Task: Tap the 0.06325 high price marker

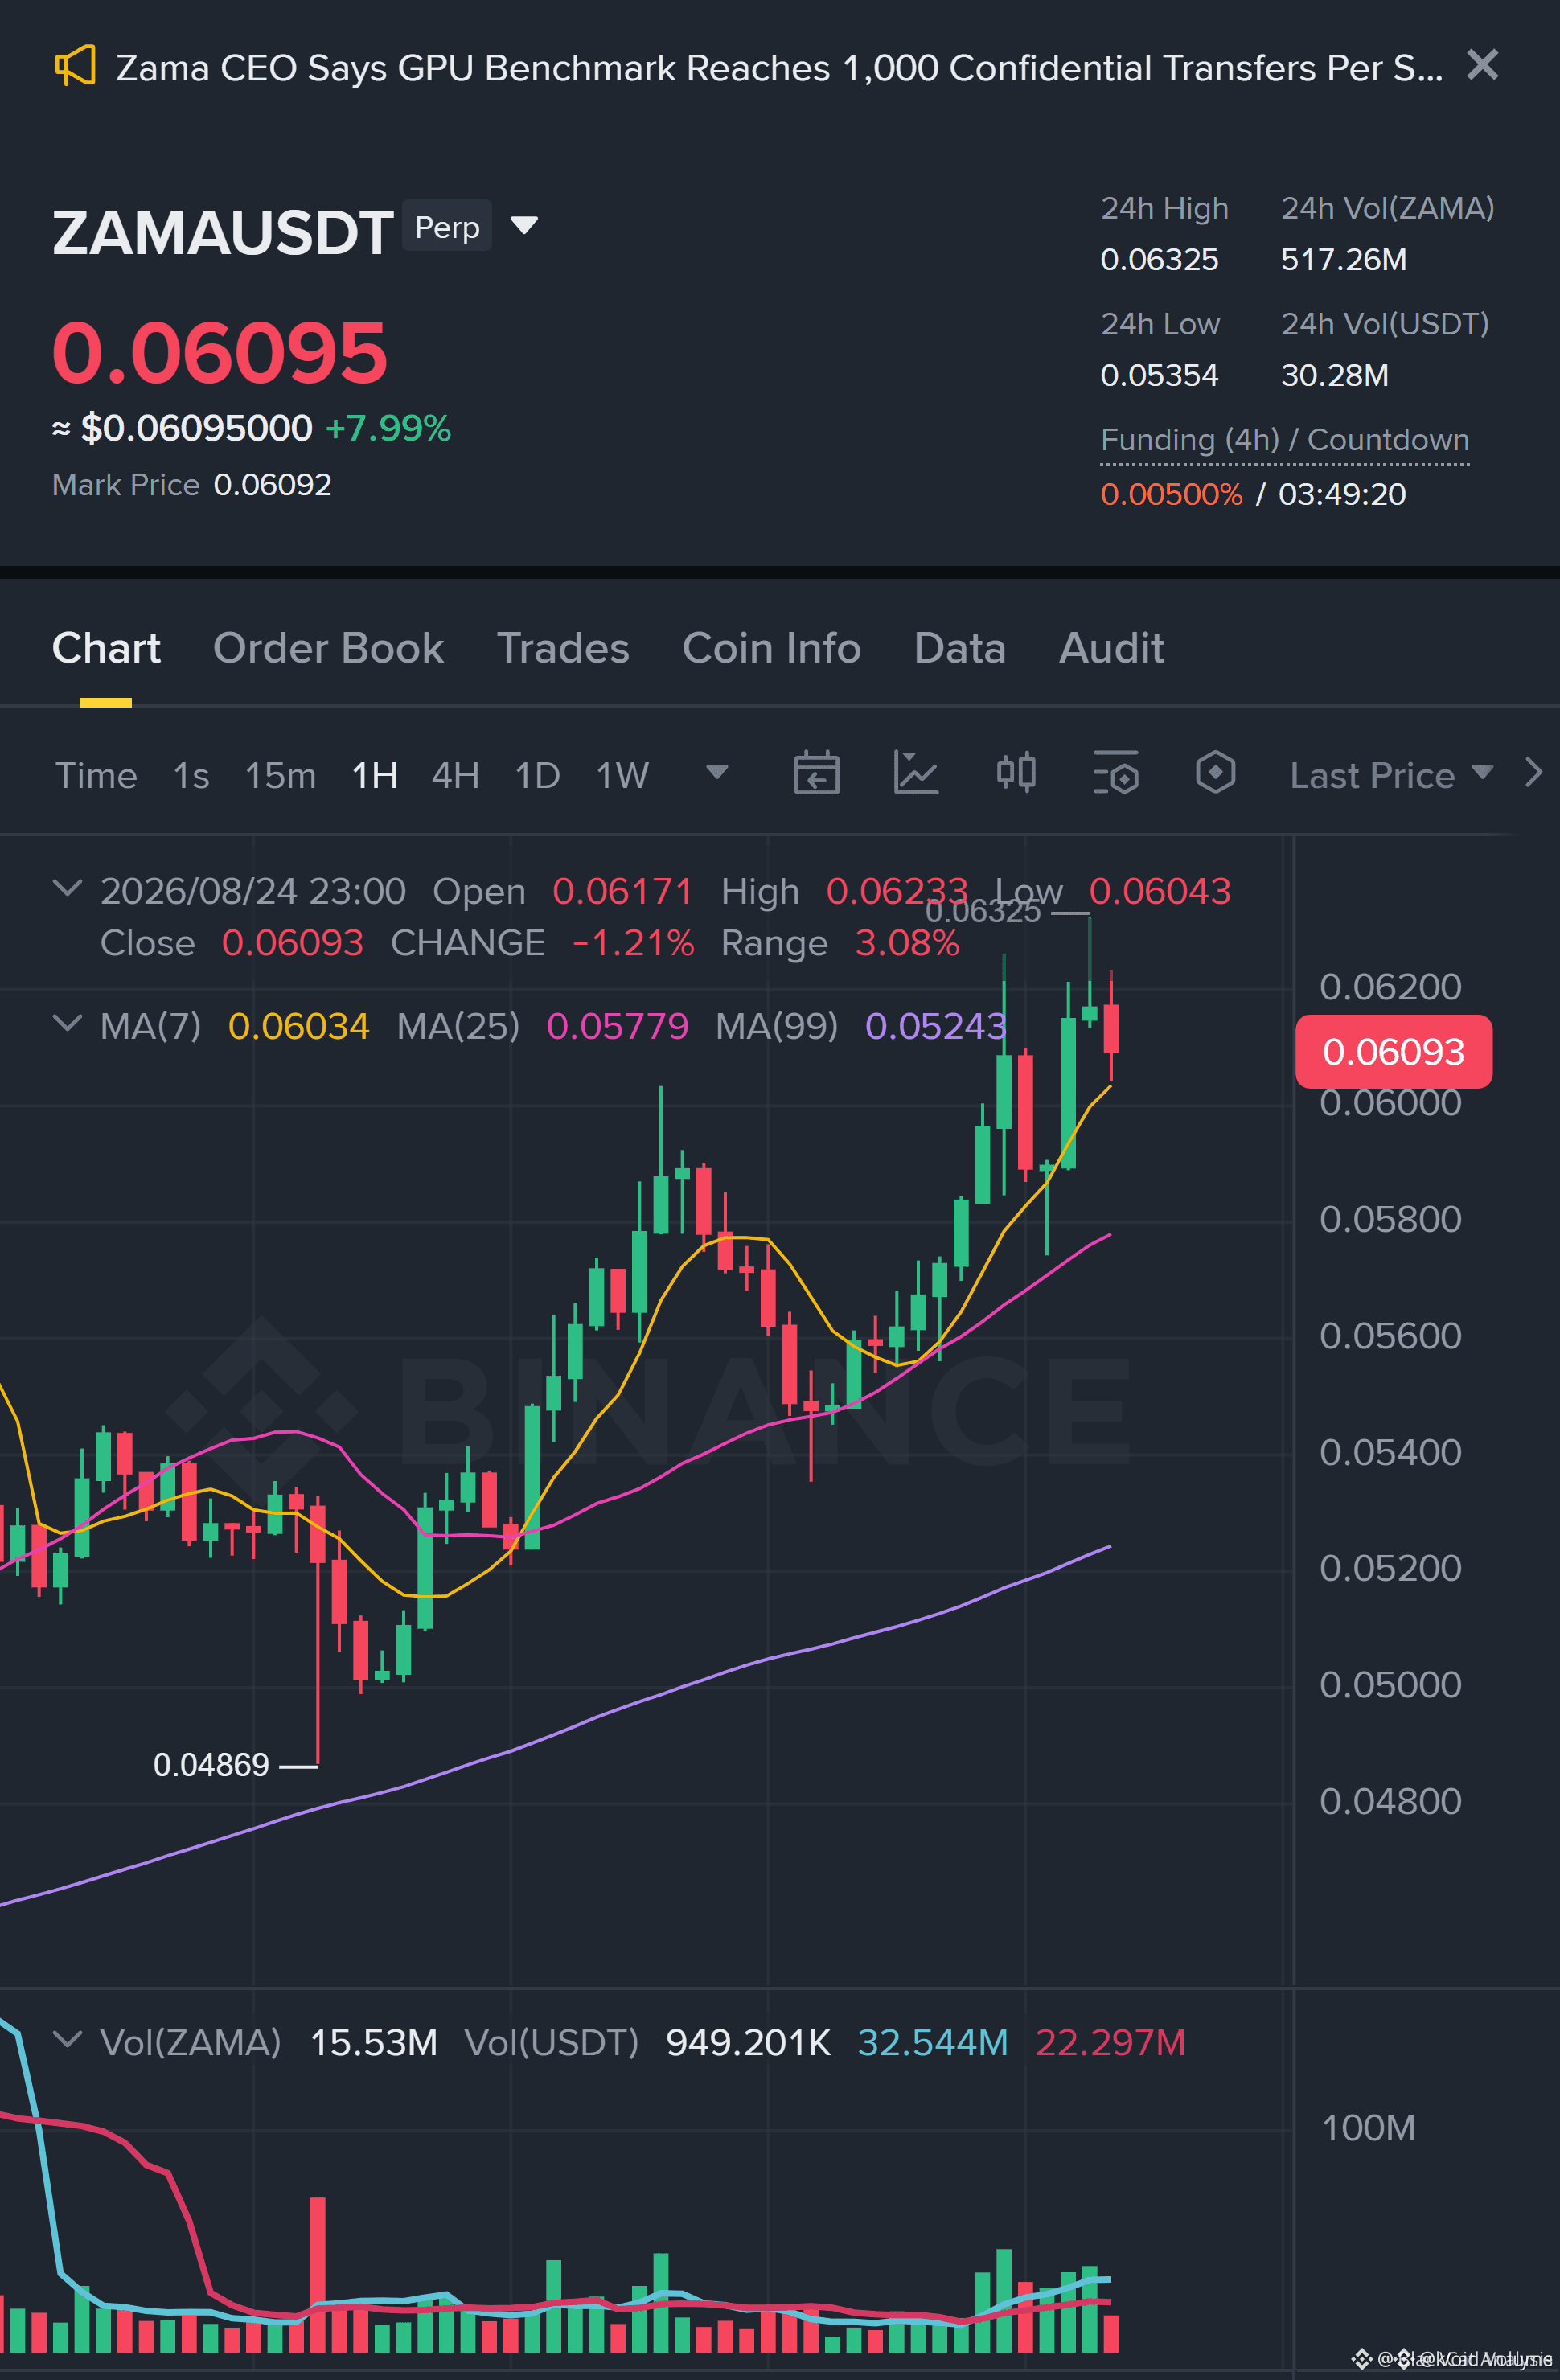Action: tap(983, 912)
